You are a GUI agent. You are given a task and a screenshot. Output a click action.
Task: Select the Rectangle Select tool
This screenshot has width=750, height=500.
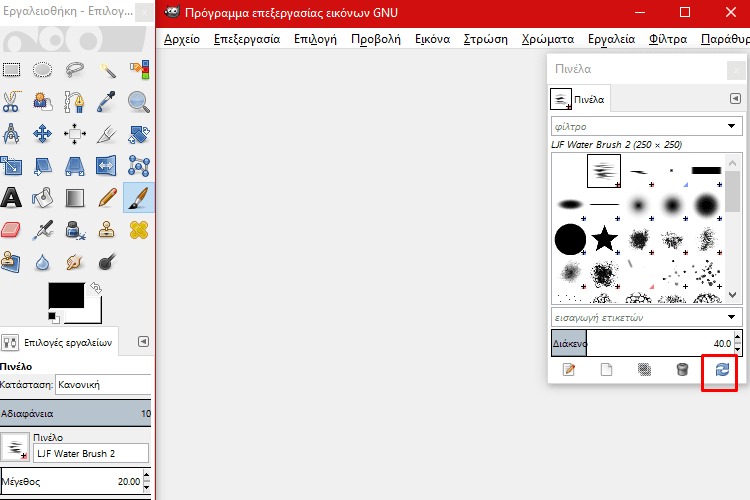(x=11, y=70)
